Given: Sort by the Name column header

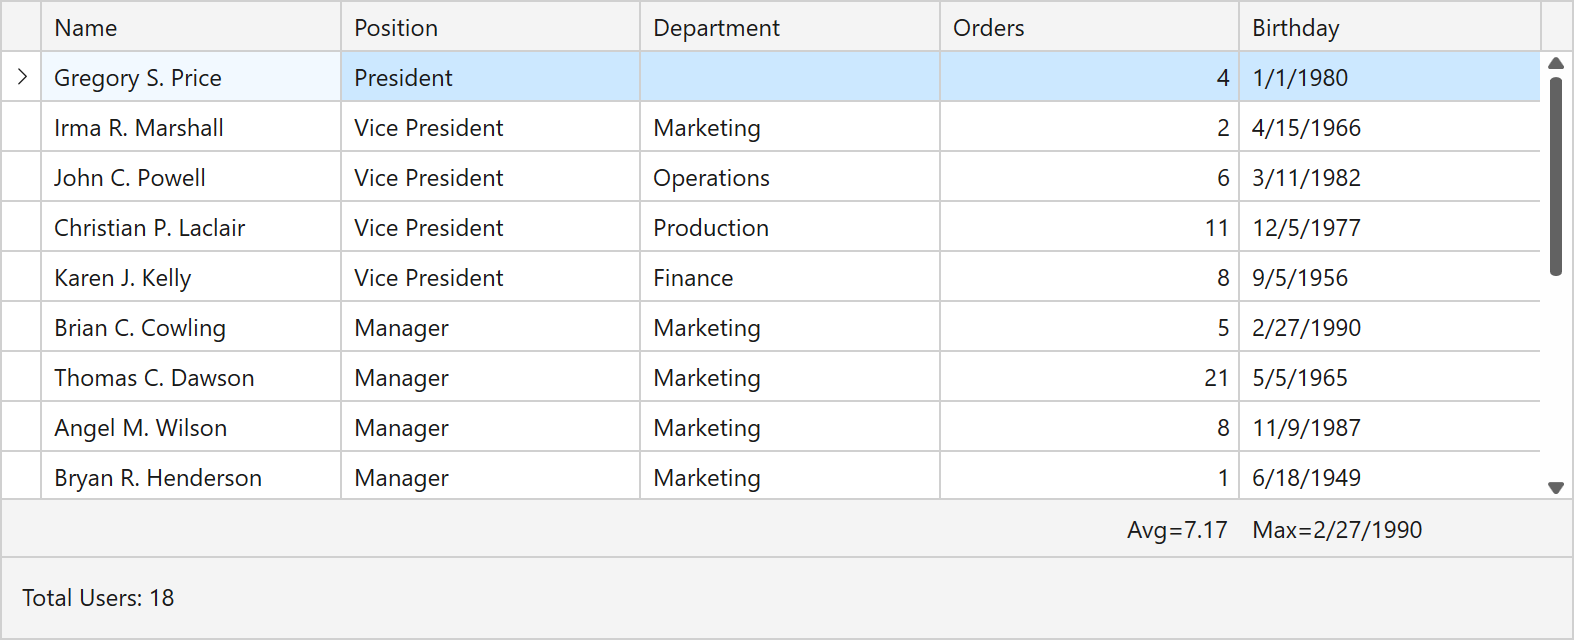Looking at the screenshot, I should coord(190,28).
